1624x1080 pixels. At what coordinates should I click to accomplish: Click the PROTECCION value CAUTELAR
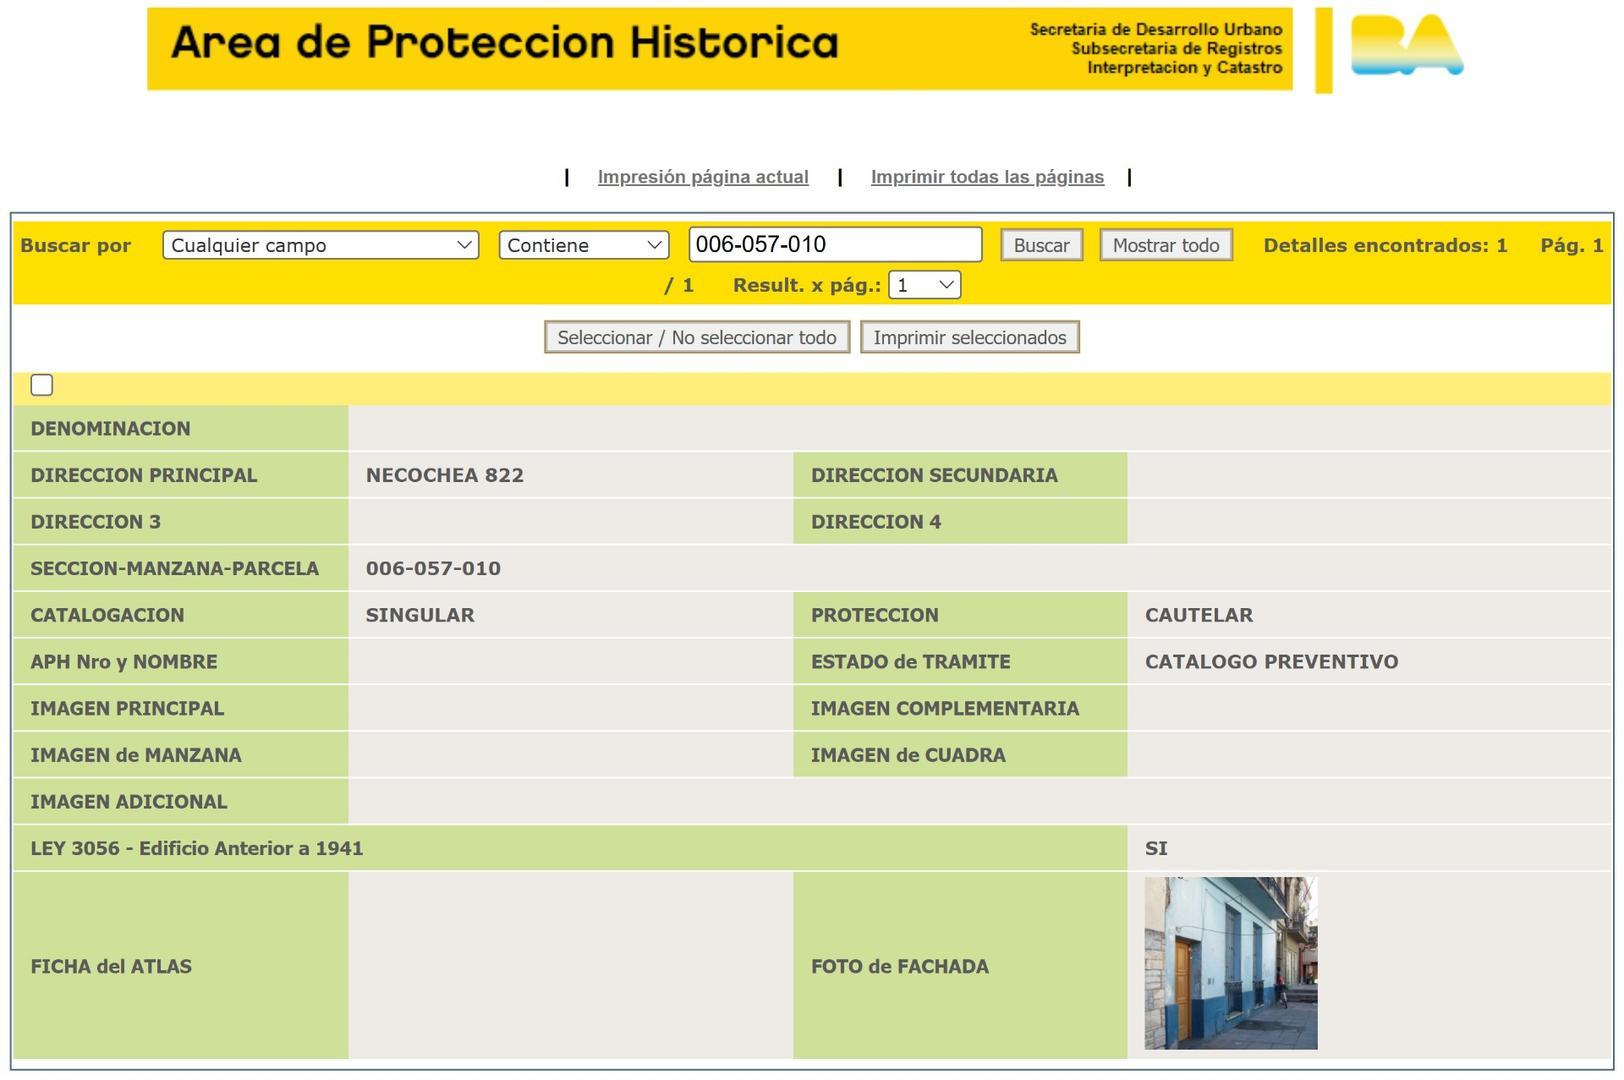tap(1198, 615)
